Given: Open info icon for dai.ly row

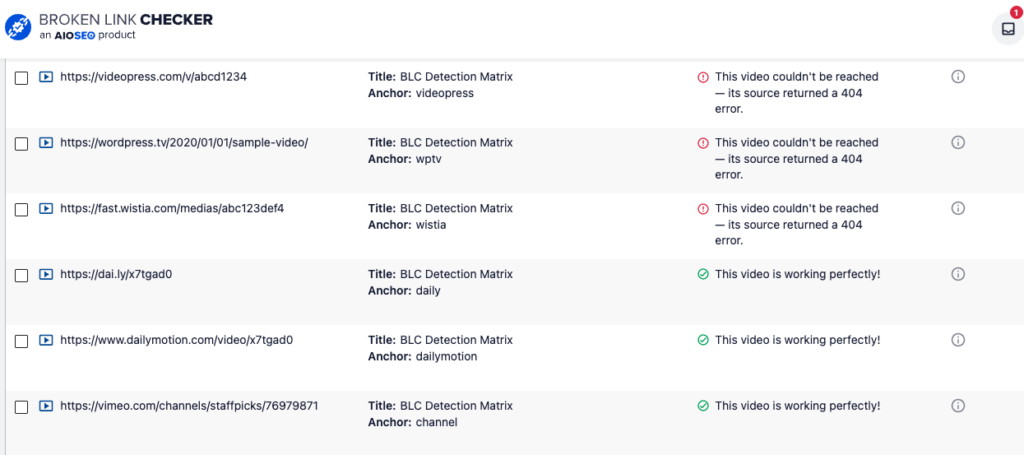Looking at the screenshot, I should pos(958,274).
